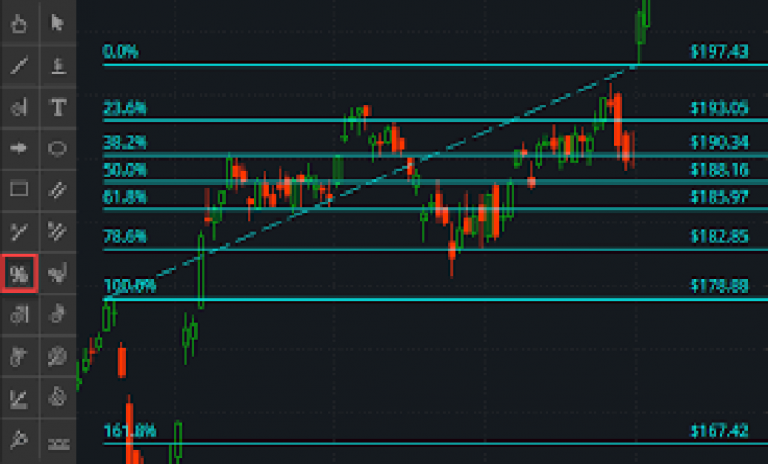Click the 161.8% extension label
The width and height of the screenshot is (768, 464).
(129, 431)
